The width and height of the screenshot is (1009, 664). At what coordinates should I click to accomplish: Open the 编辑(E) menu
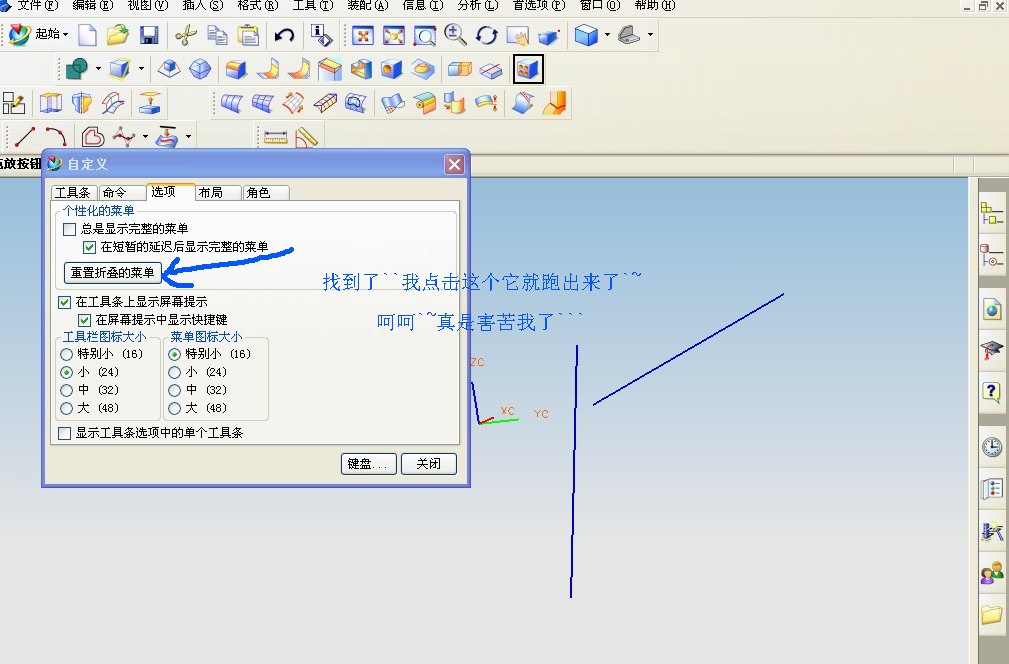93,5
